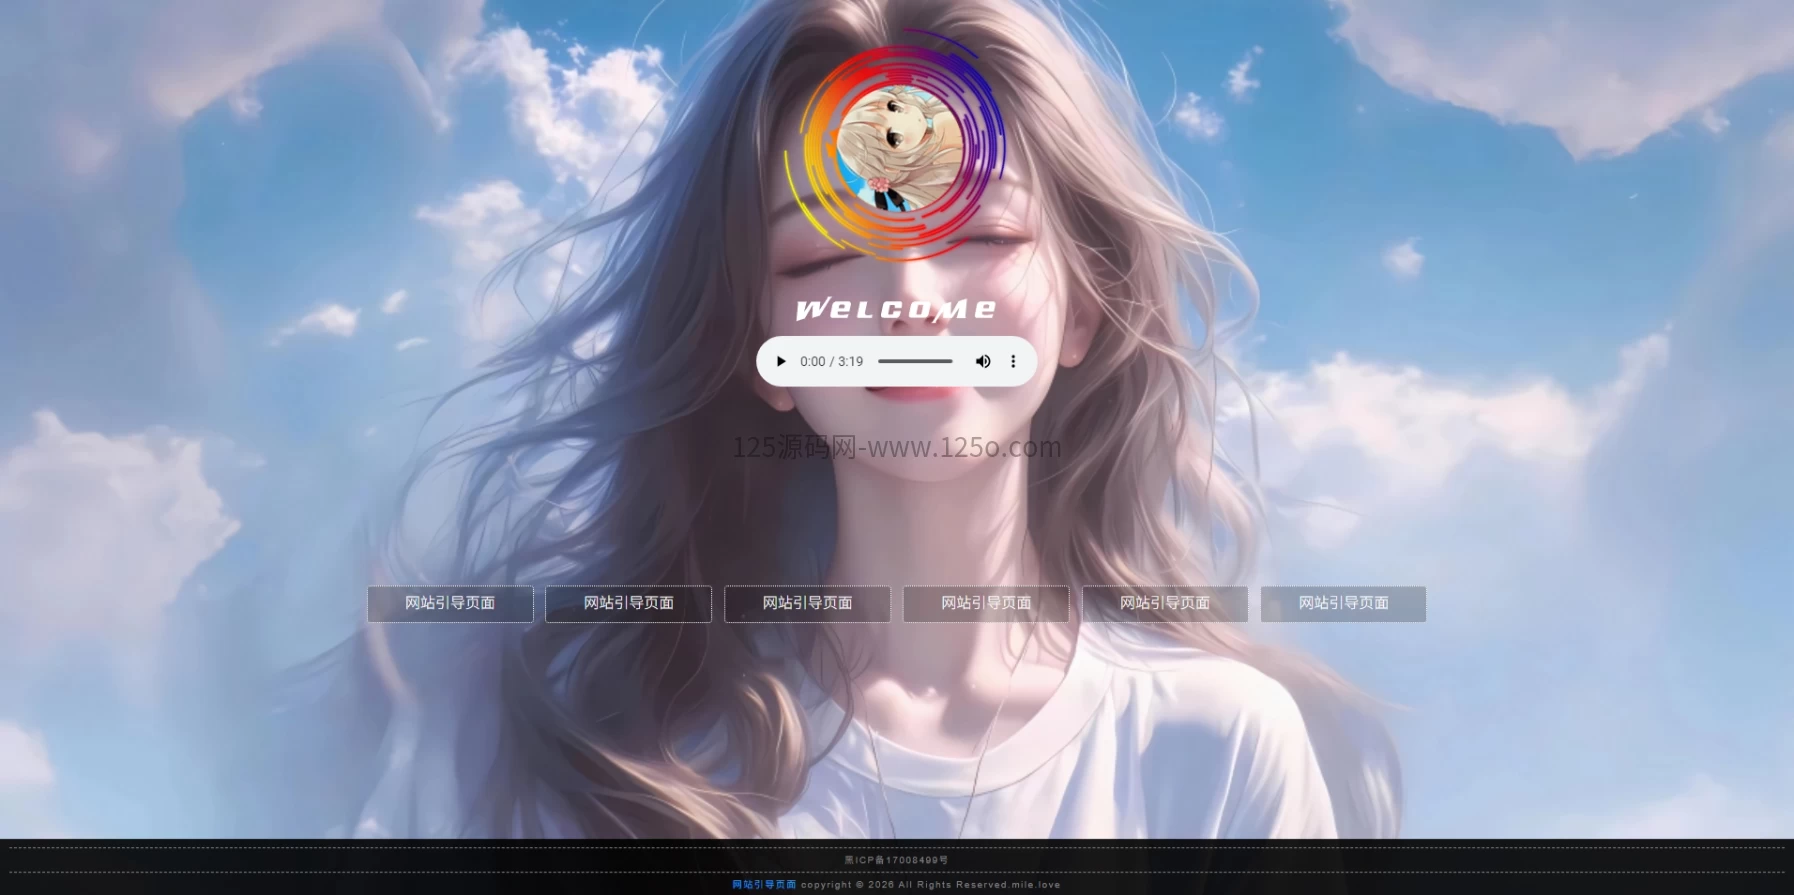Viewport: 1794px width, 895px height.
Task: Open the audio player's three-dot options menu
Action: 1013,361
